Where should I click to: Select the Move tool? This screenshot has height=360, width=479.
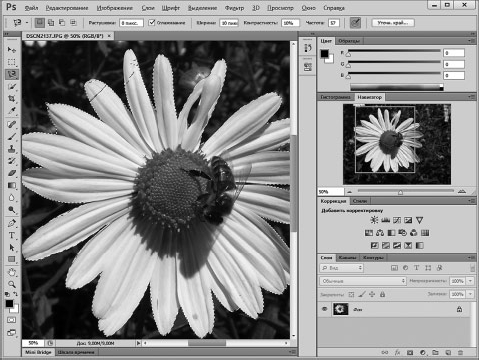tap(12, 50)
